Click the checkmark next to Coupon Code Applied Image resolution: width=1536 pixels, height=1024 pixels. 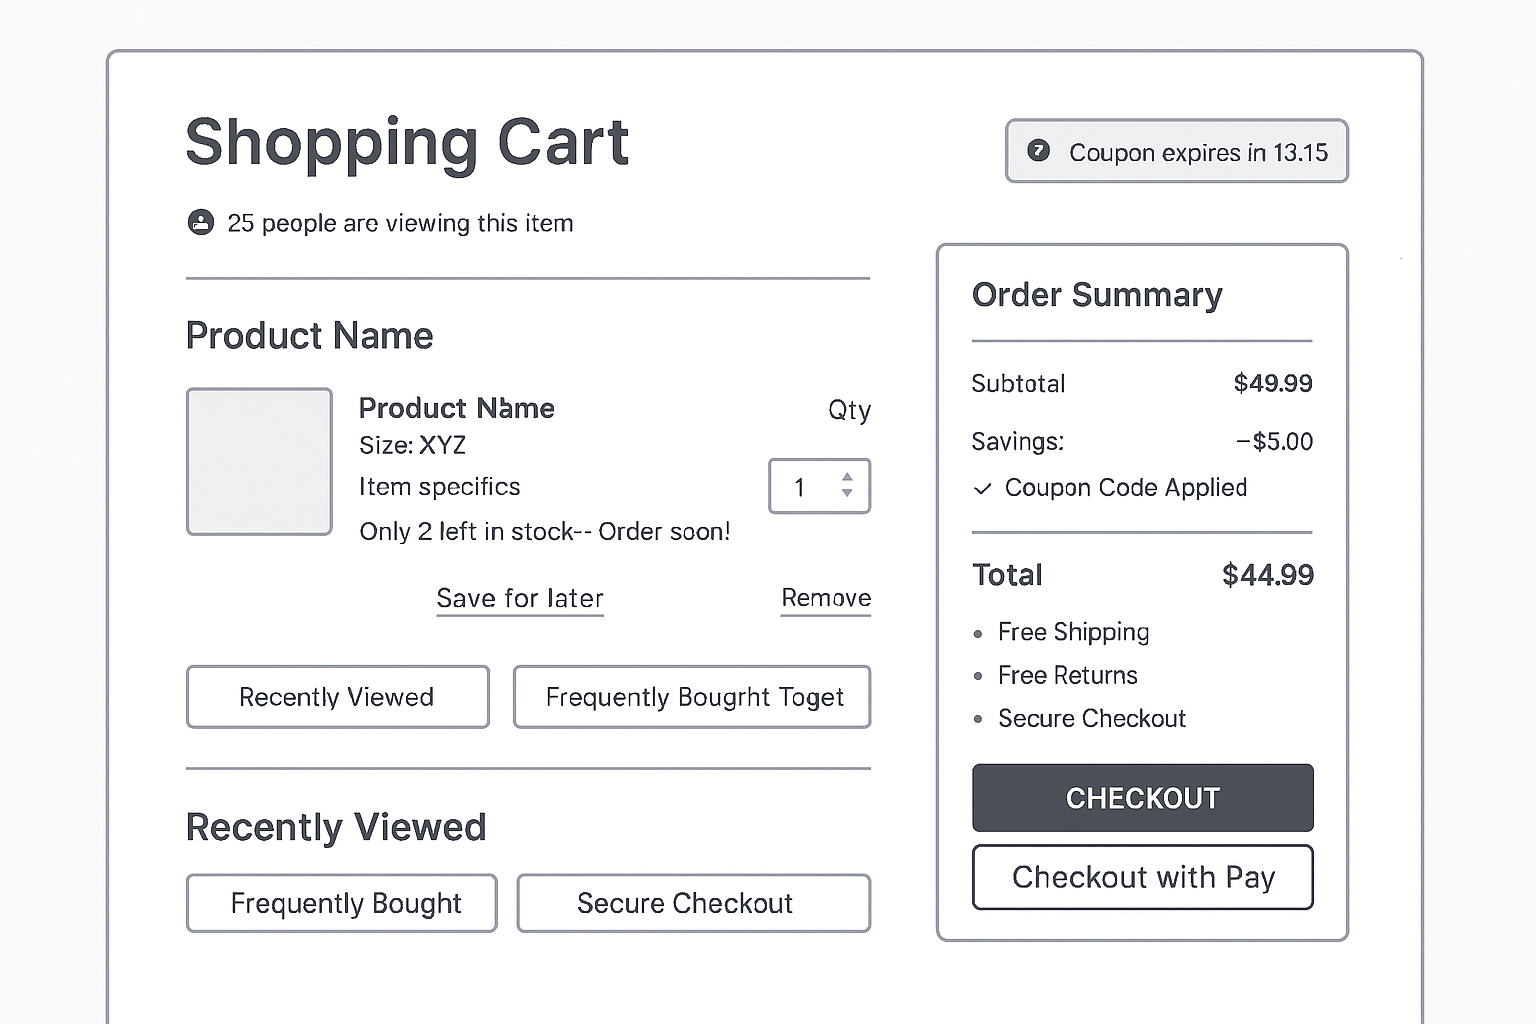pos(983,488)
